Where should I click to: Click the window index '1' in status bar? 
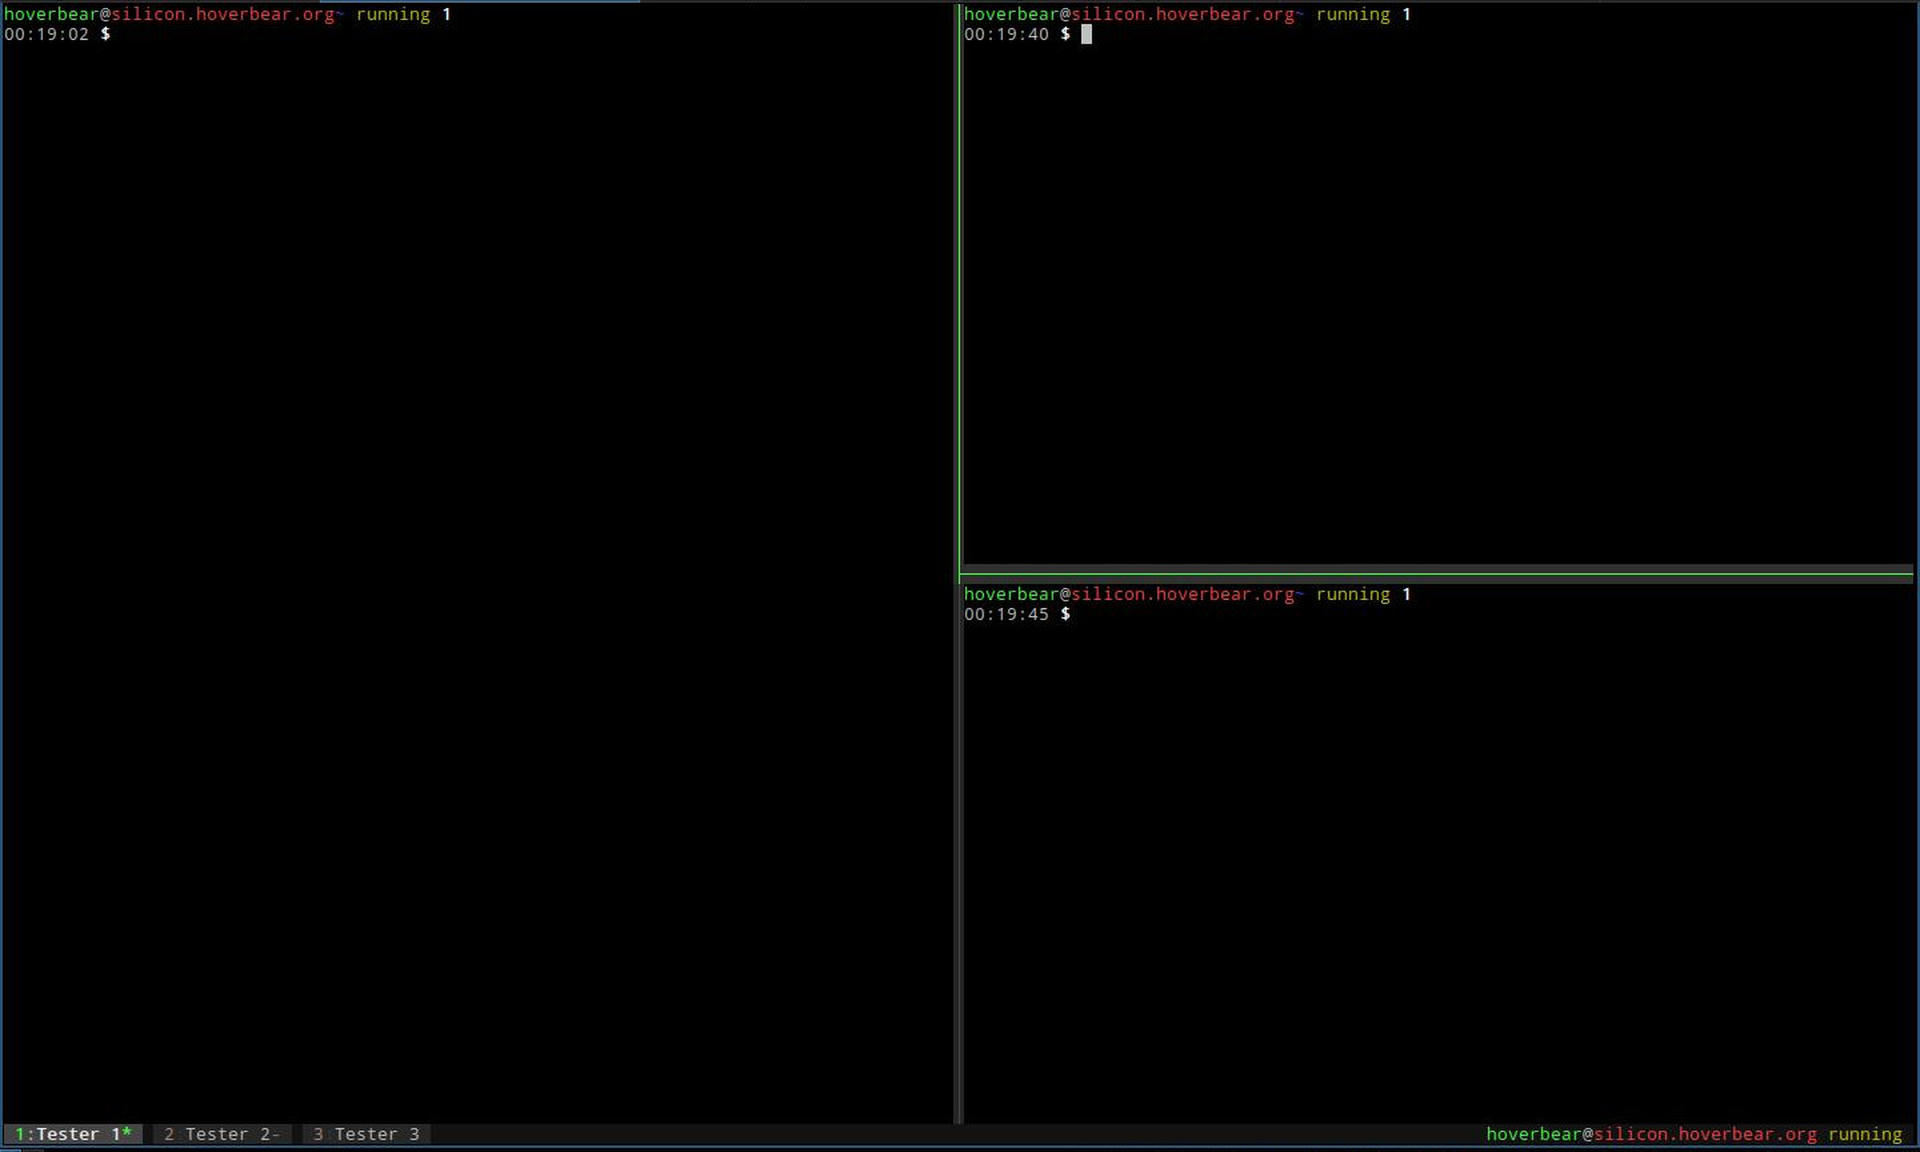[20, 1133]
